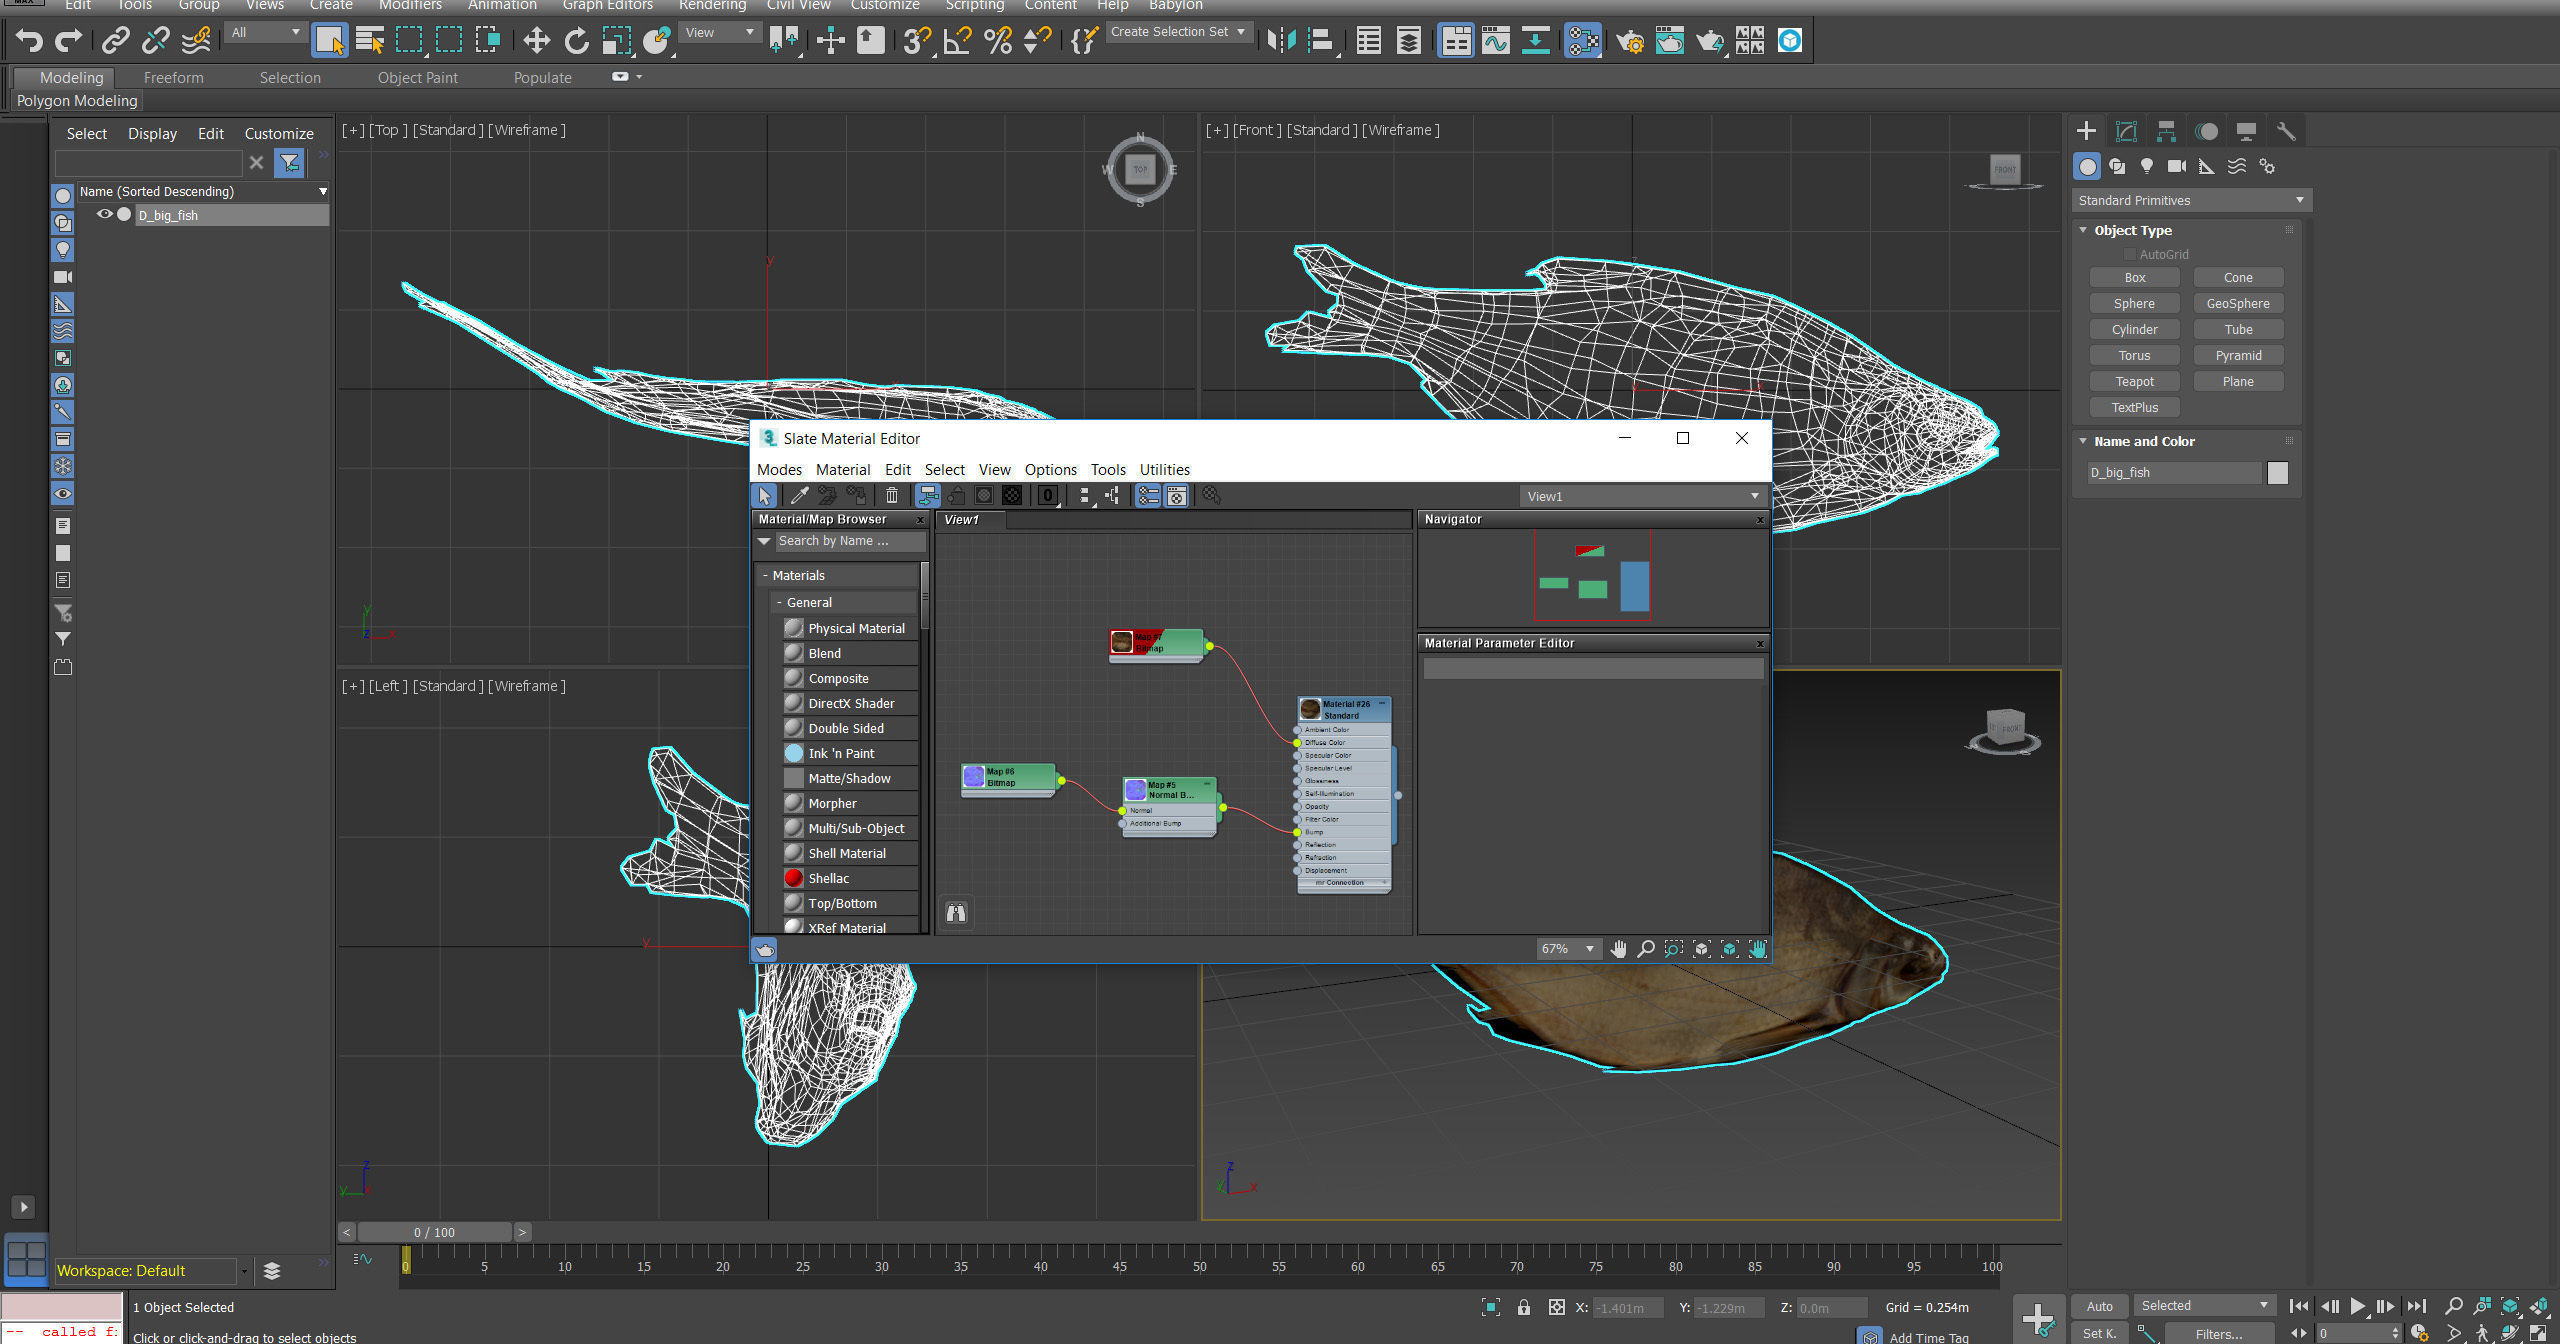
Task: Open the Rendering main menu
Action: click(712, 6)
